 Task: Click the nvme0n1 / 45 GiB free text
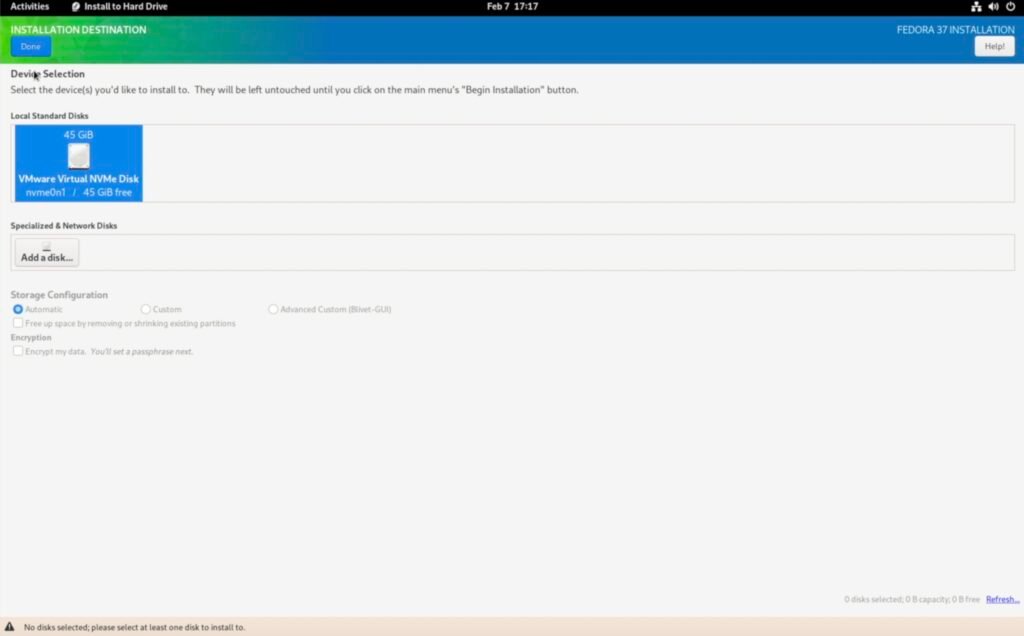[x=78, y=193]
